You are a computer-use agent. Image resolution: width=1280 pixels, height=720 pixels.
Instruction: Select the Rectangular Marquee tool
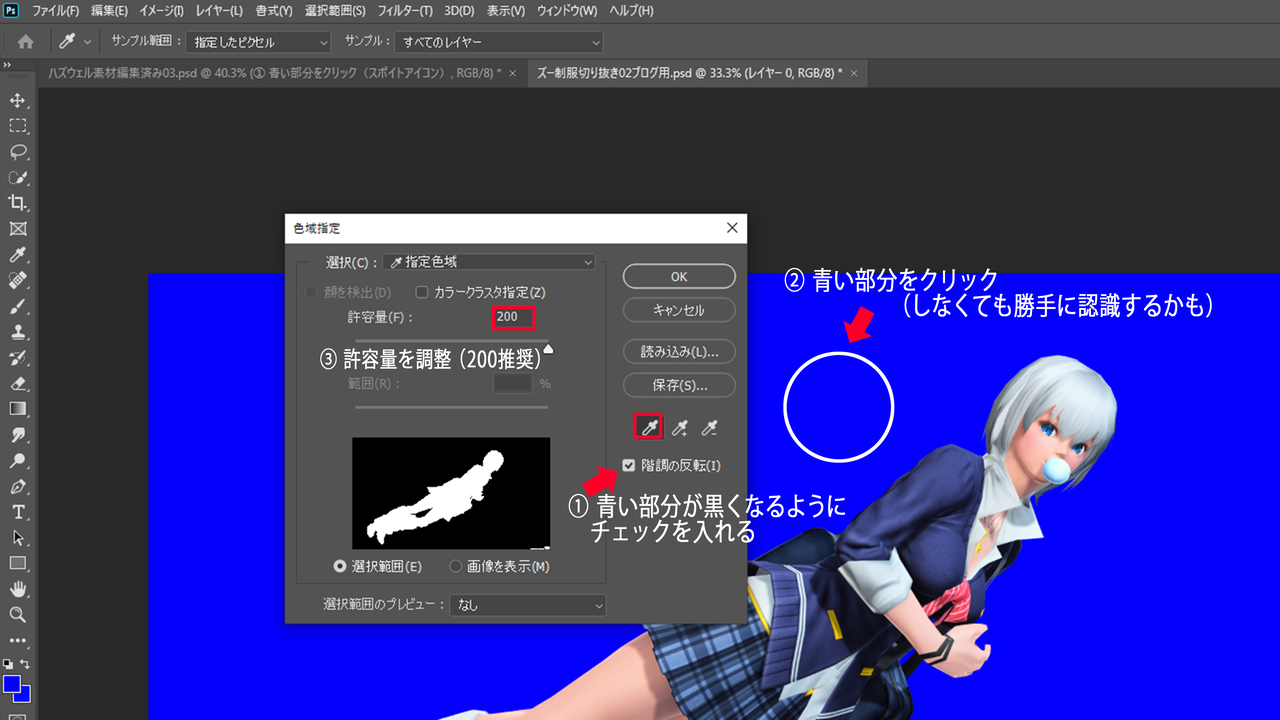click(18, 126)
